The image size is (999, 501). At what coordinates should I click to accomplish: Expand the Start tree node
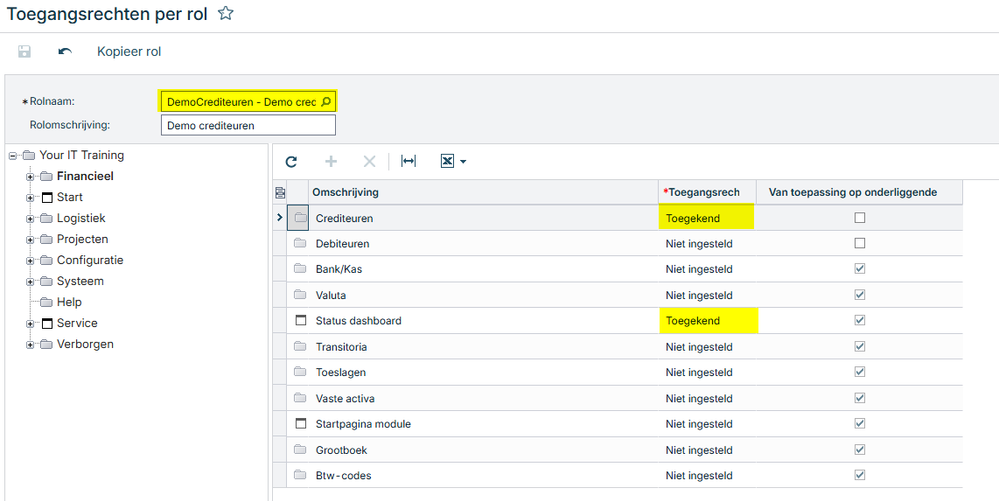click(30, 198)
